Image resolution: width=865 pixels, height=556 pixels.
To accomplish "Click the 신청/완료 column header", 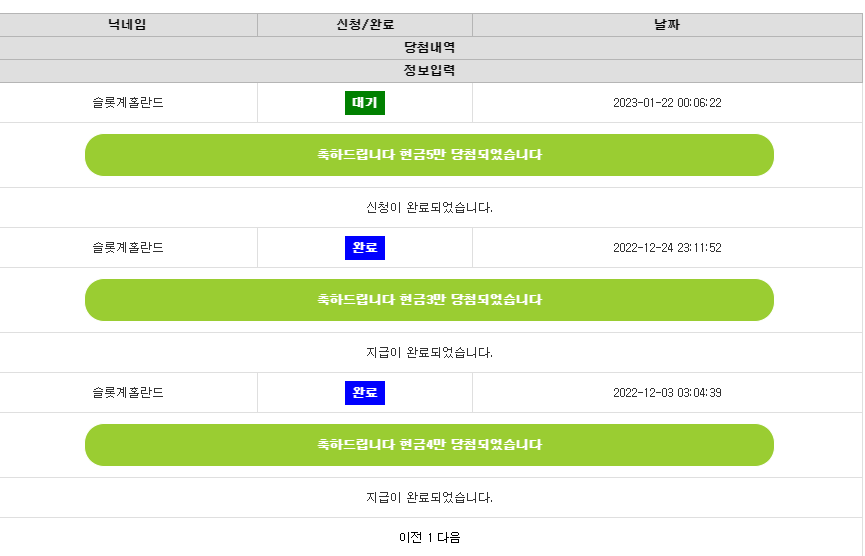I will pyautogui.click(x=365, y=25).
